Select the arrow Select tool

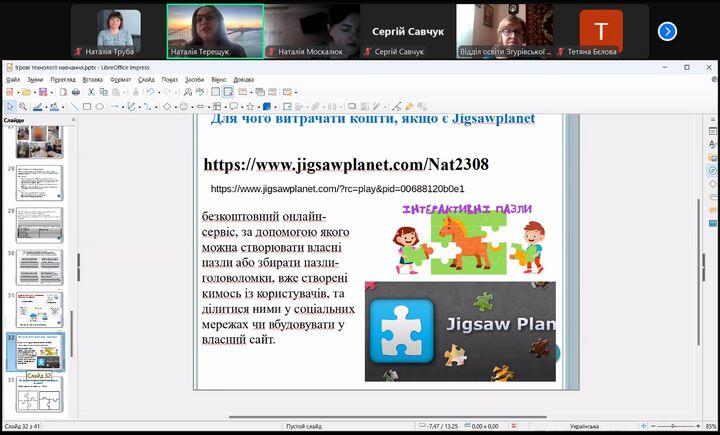10,107
